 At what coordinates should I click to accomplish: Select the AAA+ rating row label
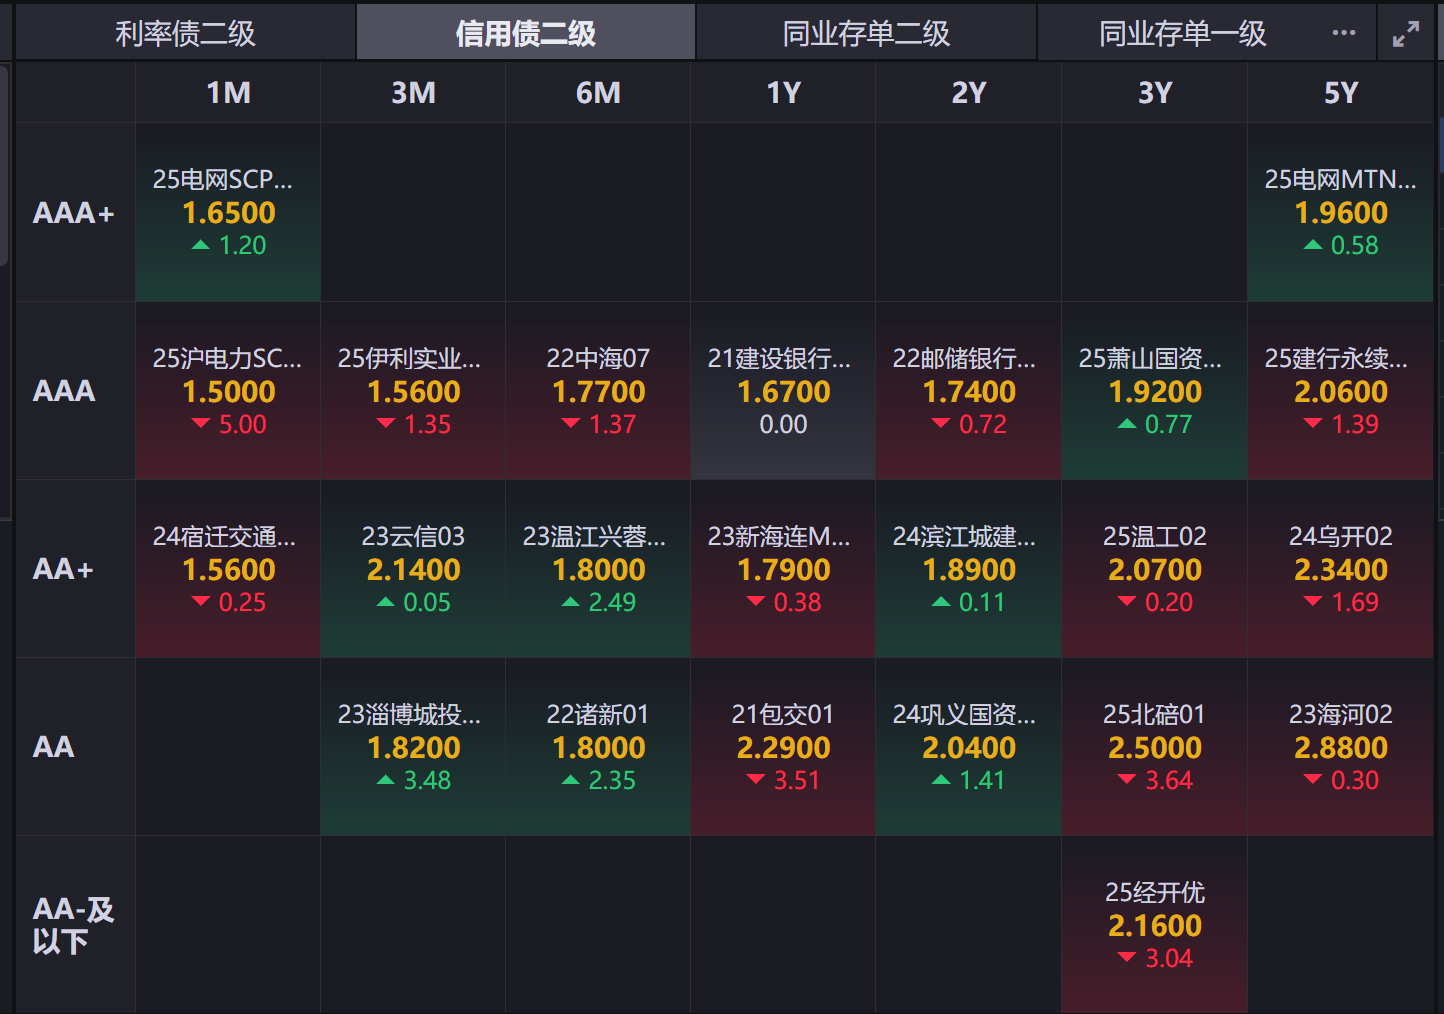[75, 212]
